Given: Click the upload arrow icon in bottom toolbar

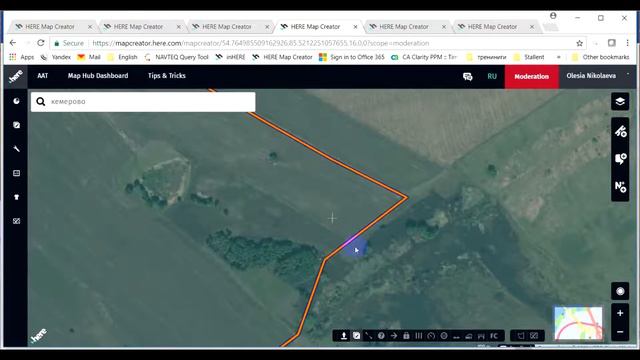Looking at the screenshot, I should click(x=344, y=336).
